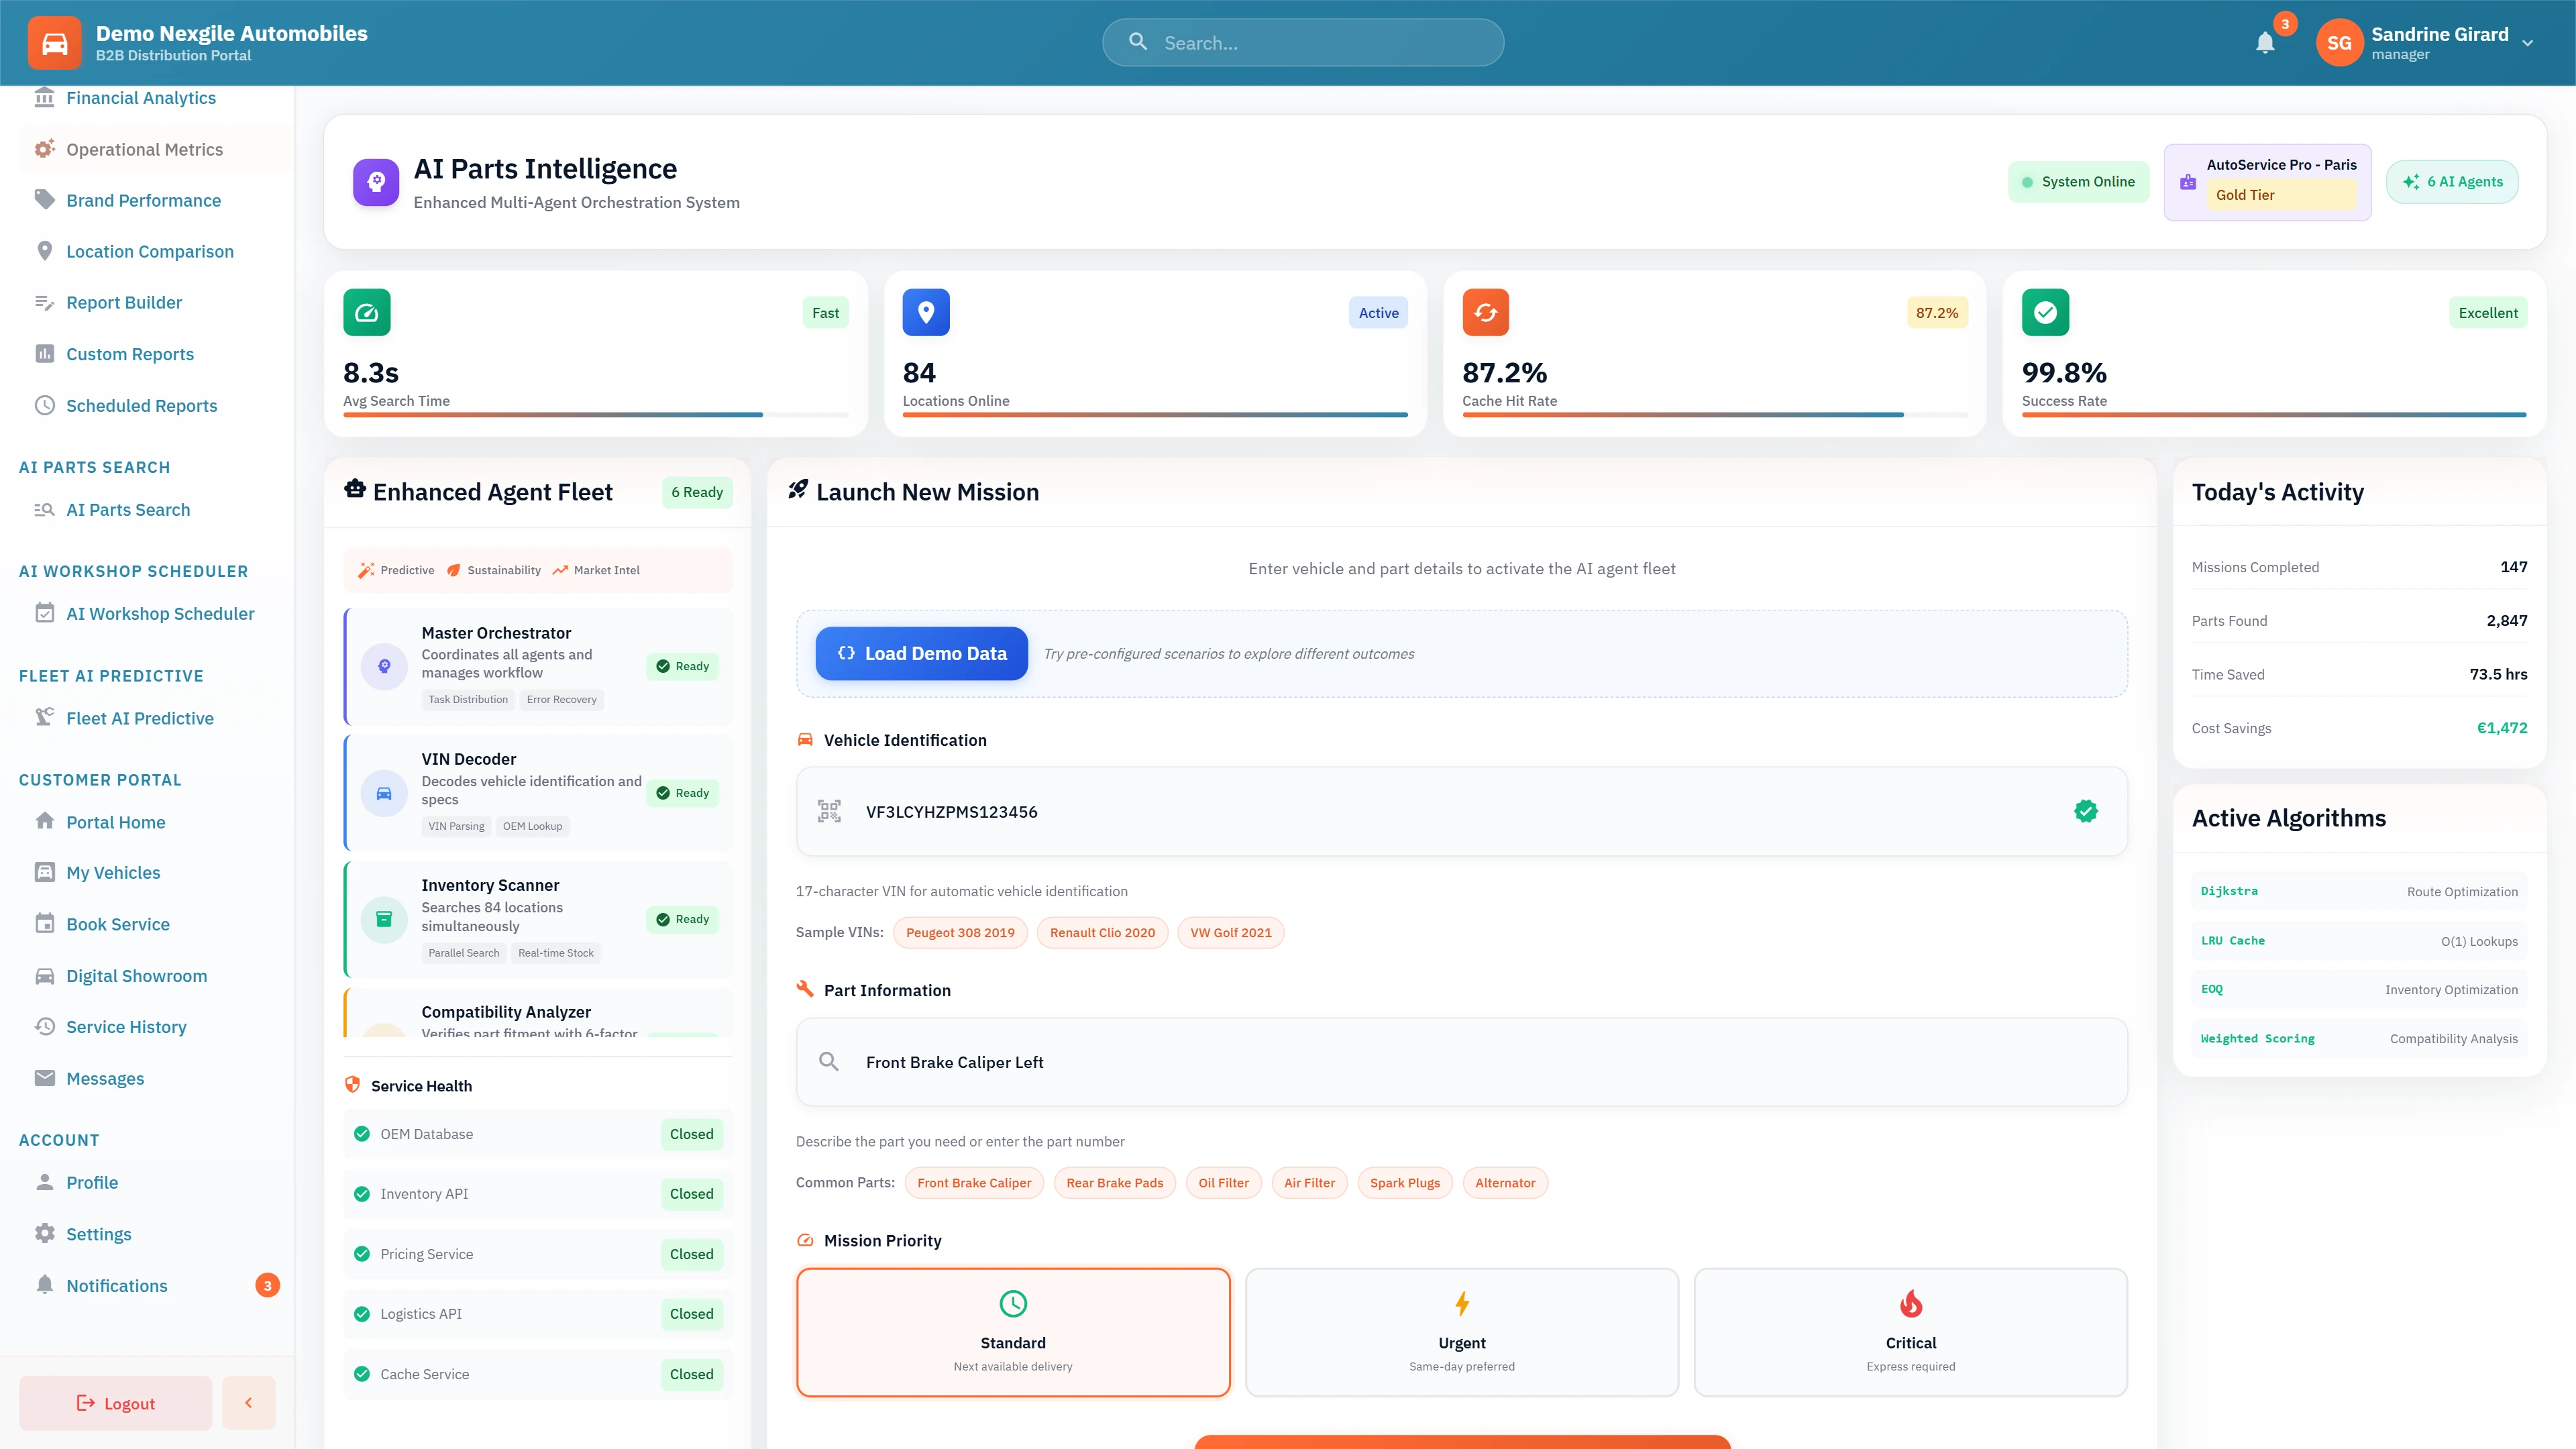
Task: Click the Fleet AI Predictive icon
Action: coord(45,717)
